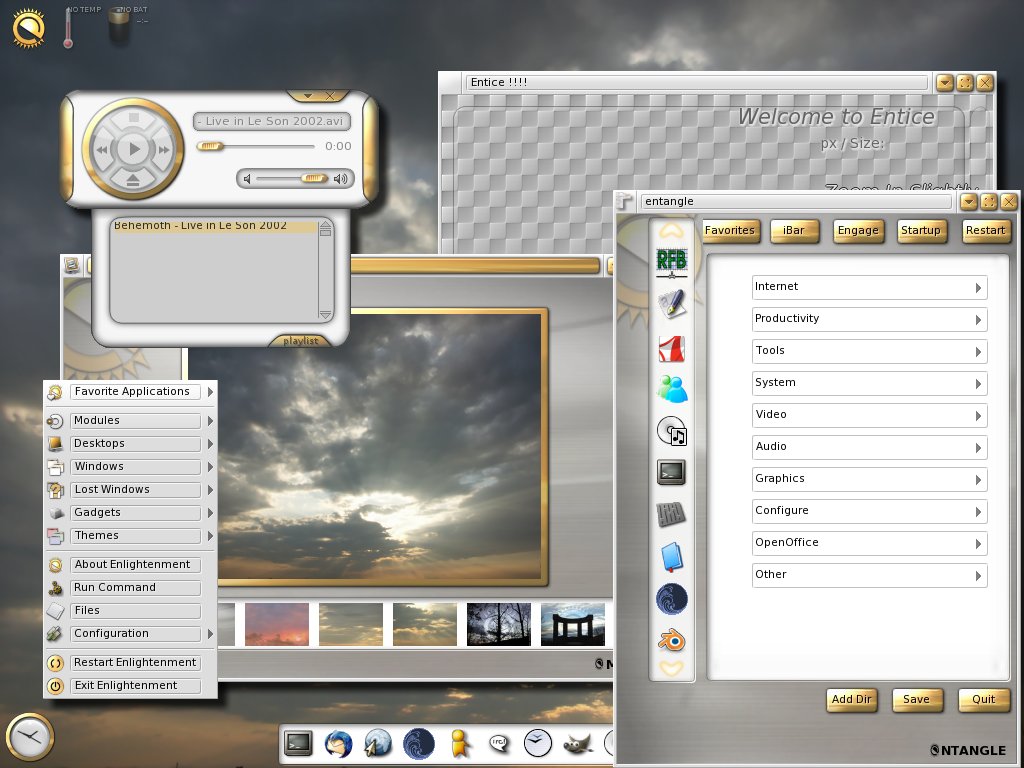Open the messenger buddies icon in entangle

click(672, 389)
